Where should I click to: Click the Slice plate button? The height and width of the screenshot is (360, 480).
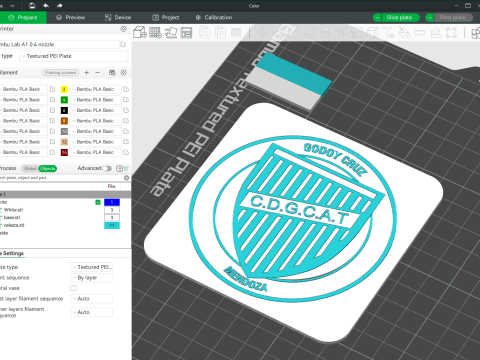point(400,18)
